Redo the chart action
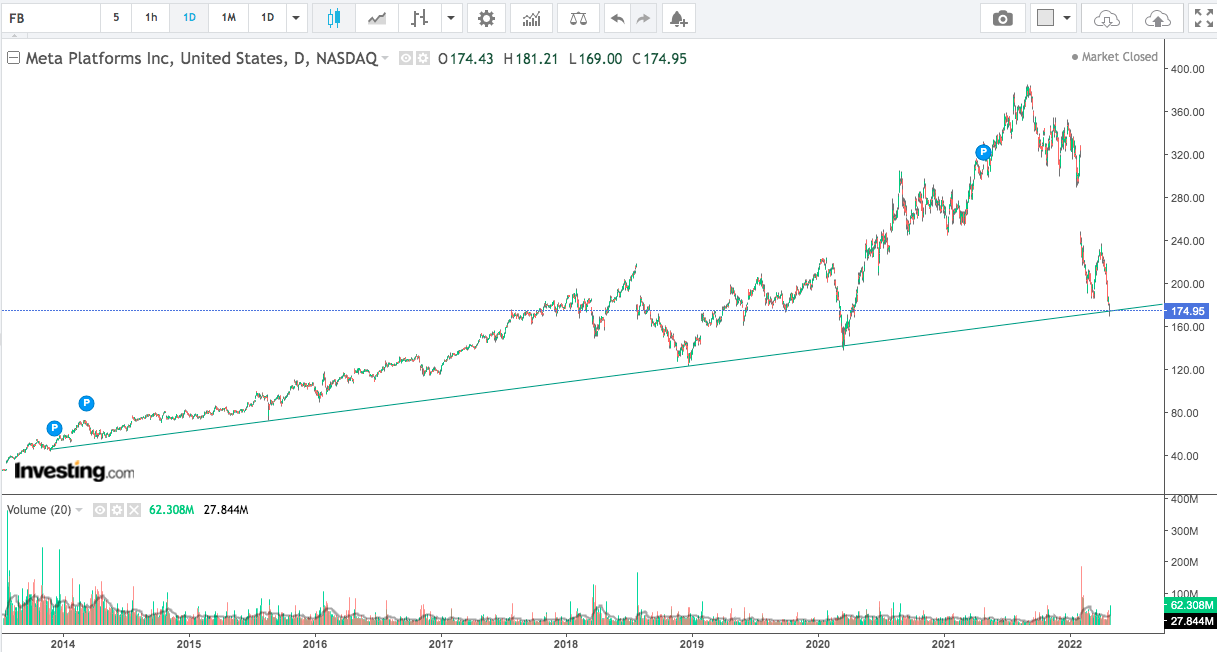Screen dimensions: 1217x652 coord(643,18)
